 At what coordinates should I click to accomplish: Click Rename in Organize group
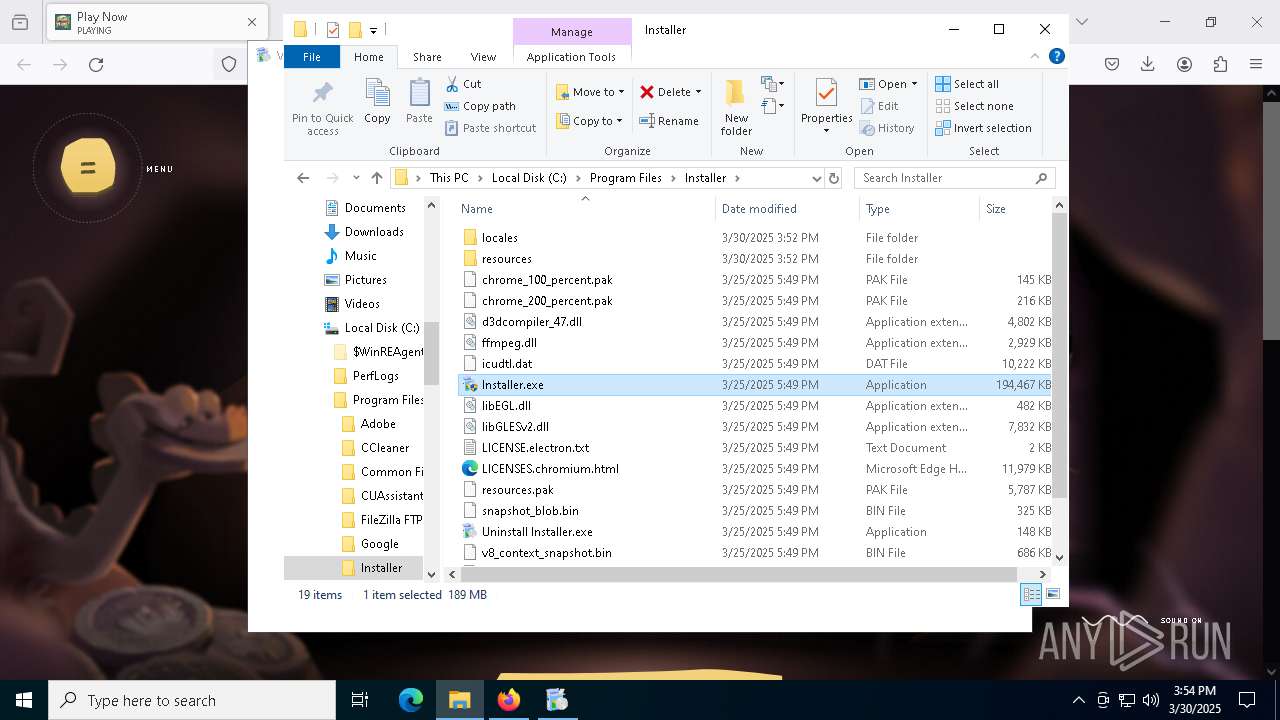tap(669, 121)
